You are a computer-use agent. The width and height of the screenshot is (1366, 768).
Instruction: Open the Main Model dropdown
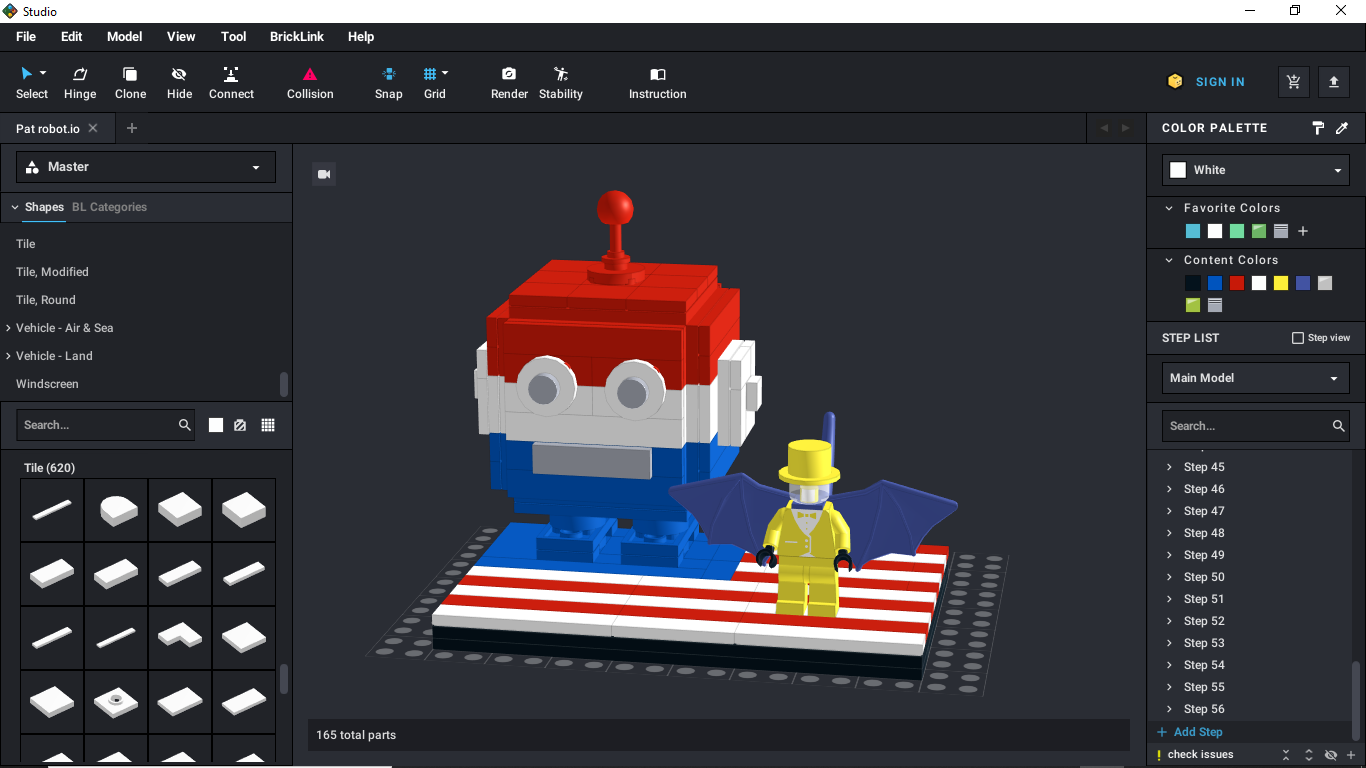pyautogui.click(x=1256, y=378)
